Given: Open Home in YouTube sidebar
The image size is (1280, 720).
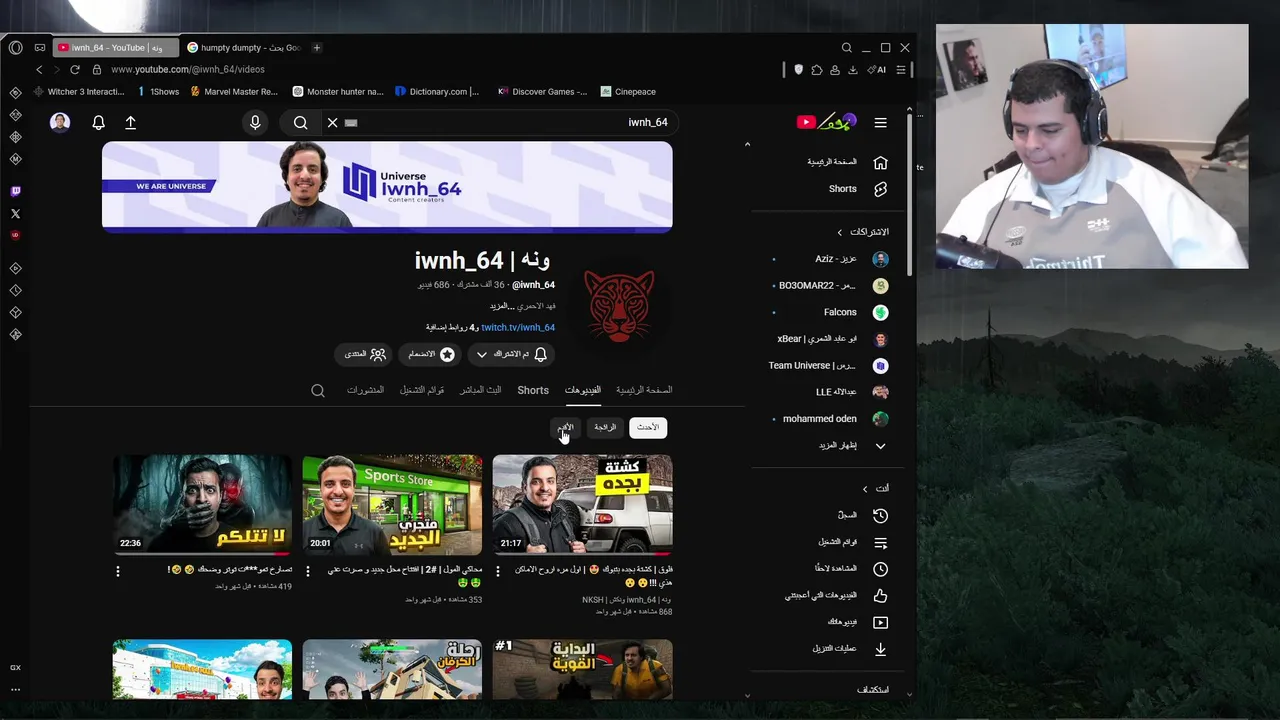Looking at the screenshot, I should tap(847, 162).
